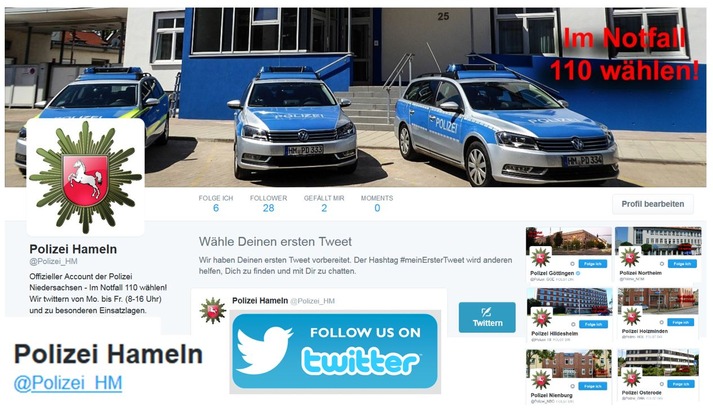Toggle Folge ich on Polizei Göttingen
713x412 pixels.
(x=592, y=264)
